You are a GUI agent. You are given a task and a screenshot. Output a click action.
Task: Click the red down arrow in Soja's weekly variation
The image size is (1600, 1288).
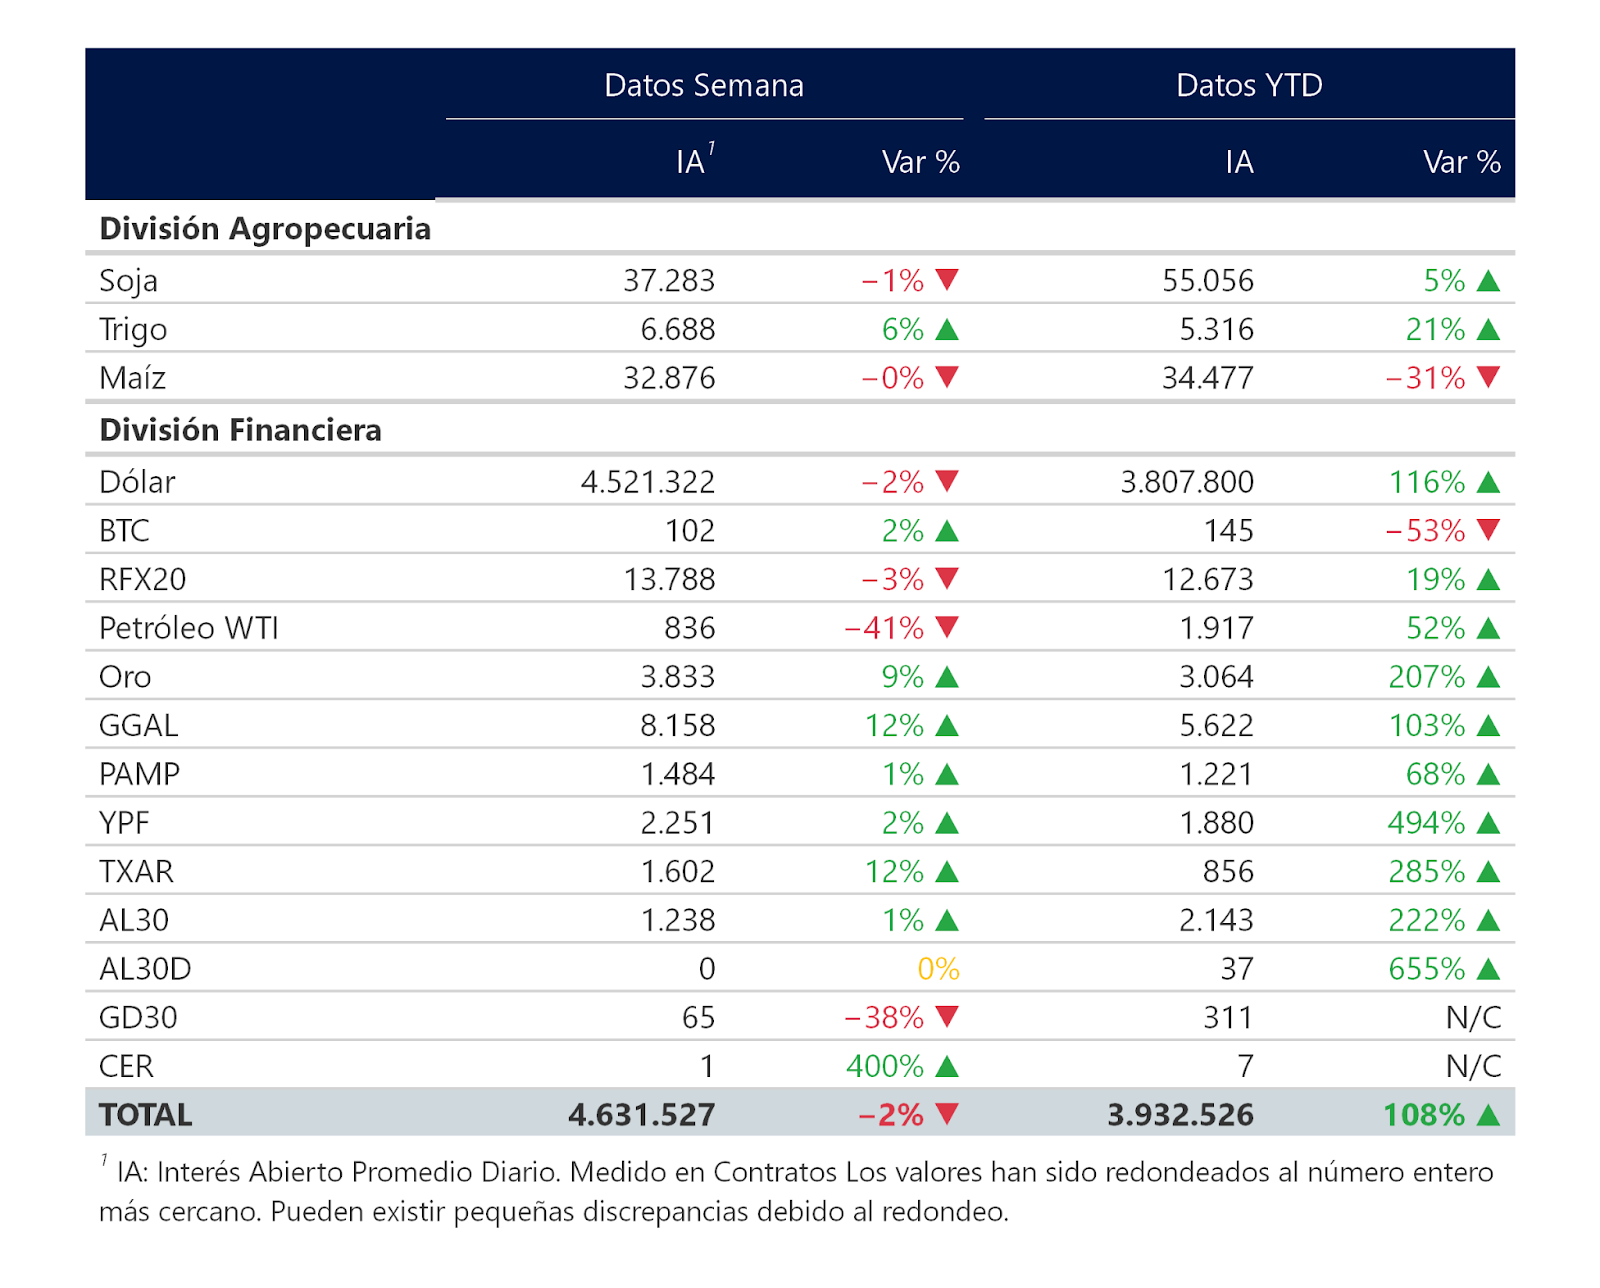[x=947, y=280]
